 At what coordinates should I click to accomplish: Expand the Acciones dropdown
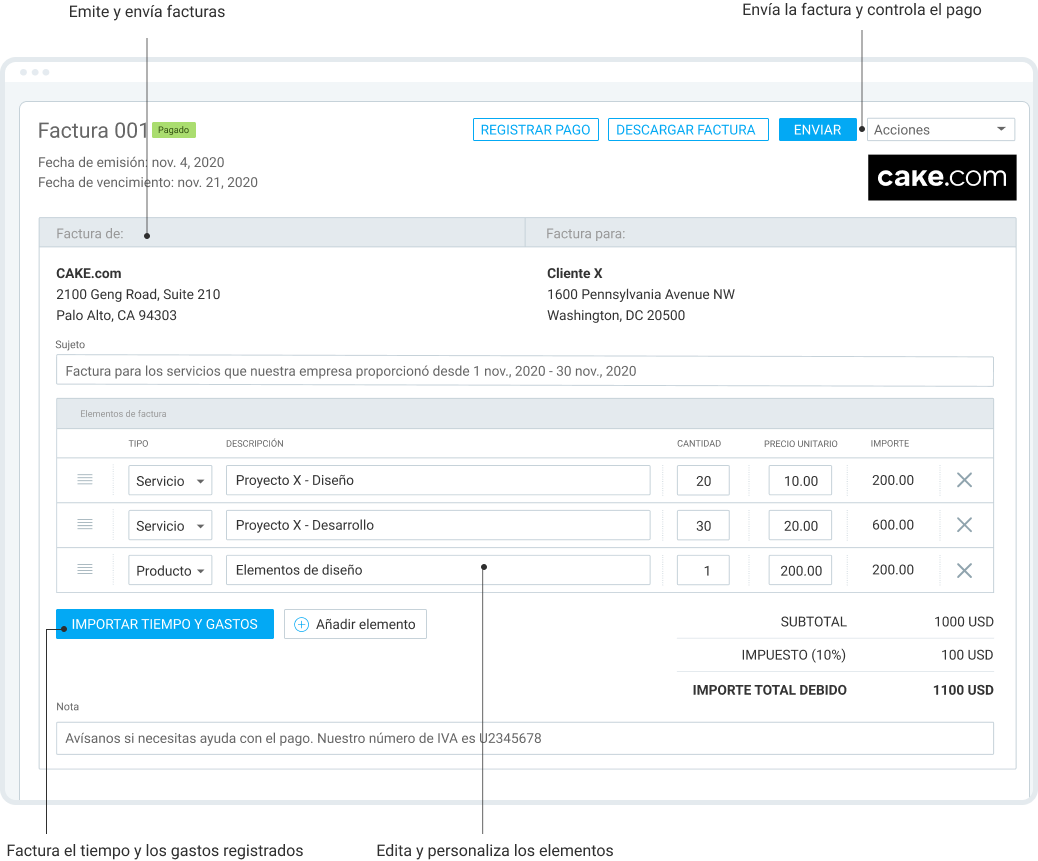940,129
